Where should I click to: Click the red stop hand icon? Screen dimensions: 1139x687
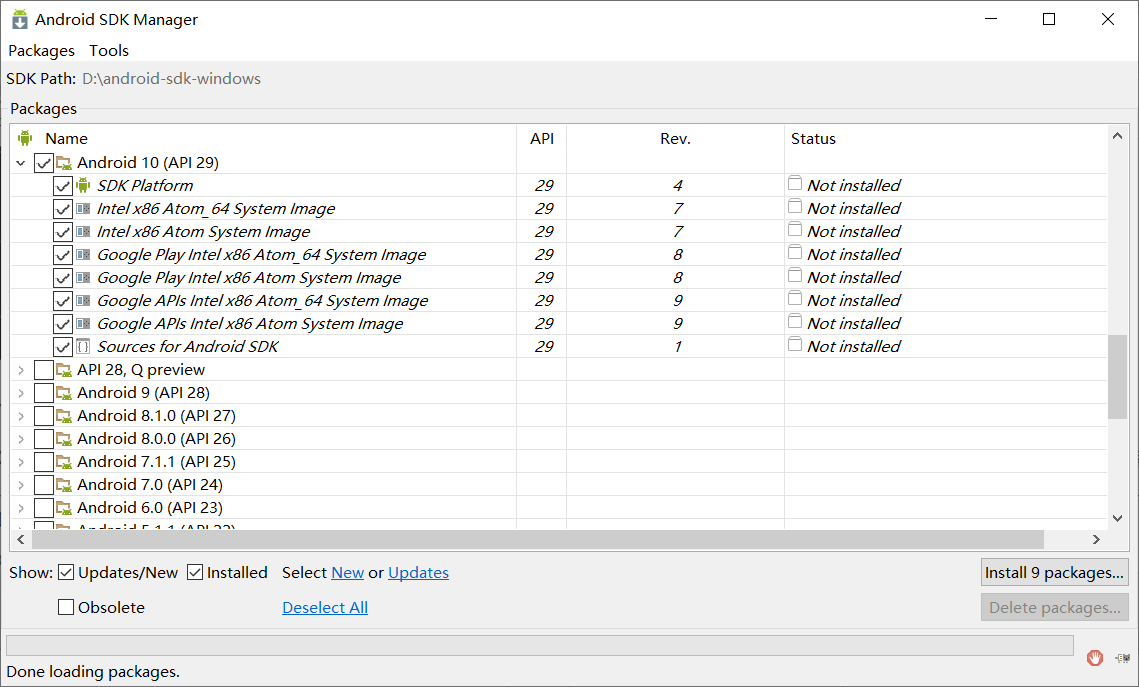click(x=1095, y=657)
